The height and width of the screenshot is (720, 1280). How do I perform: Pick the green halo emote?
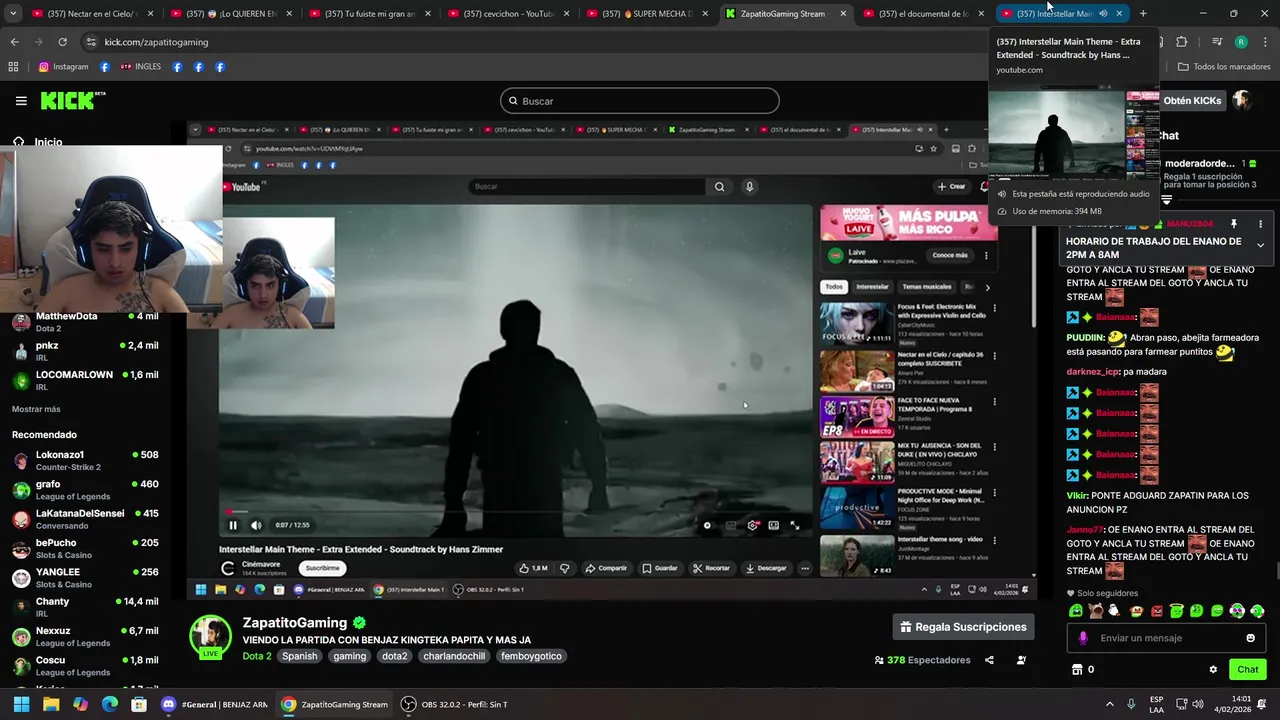1177,611
